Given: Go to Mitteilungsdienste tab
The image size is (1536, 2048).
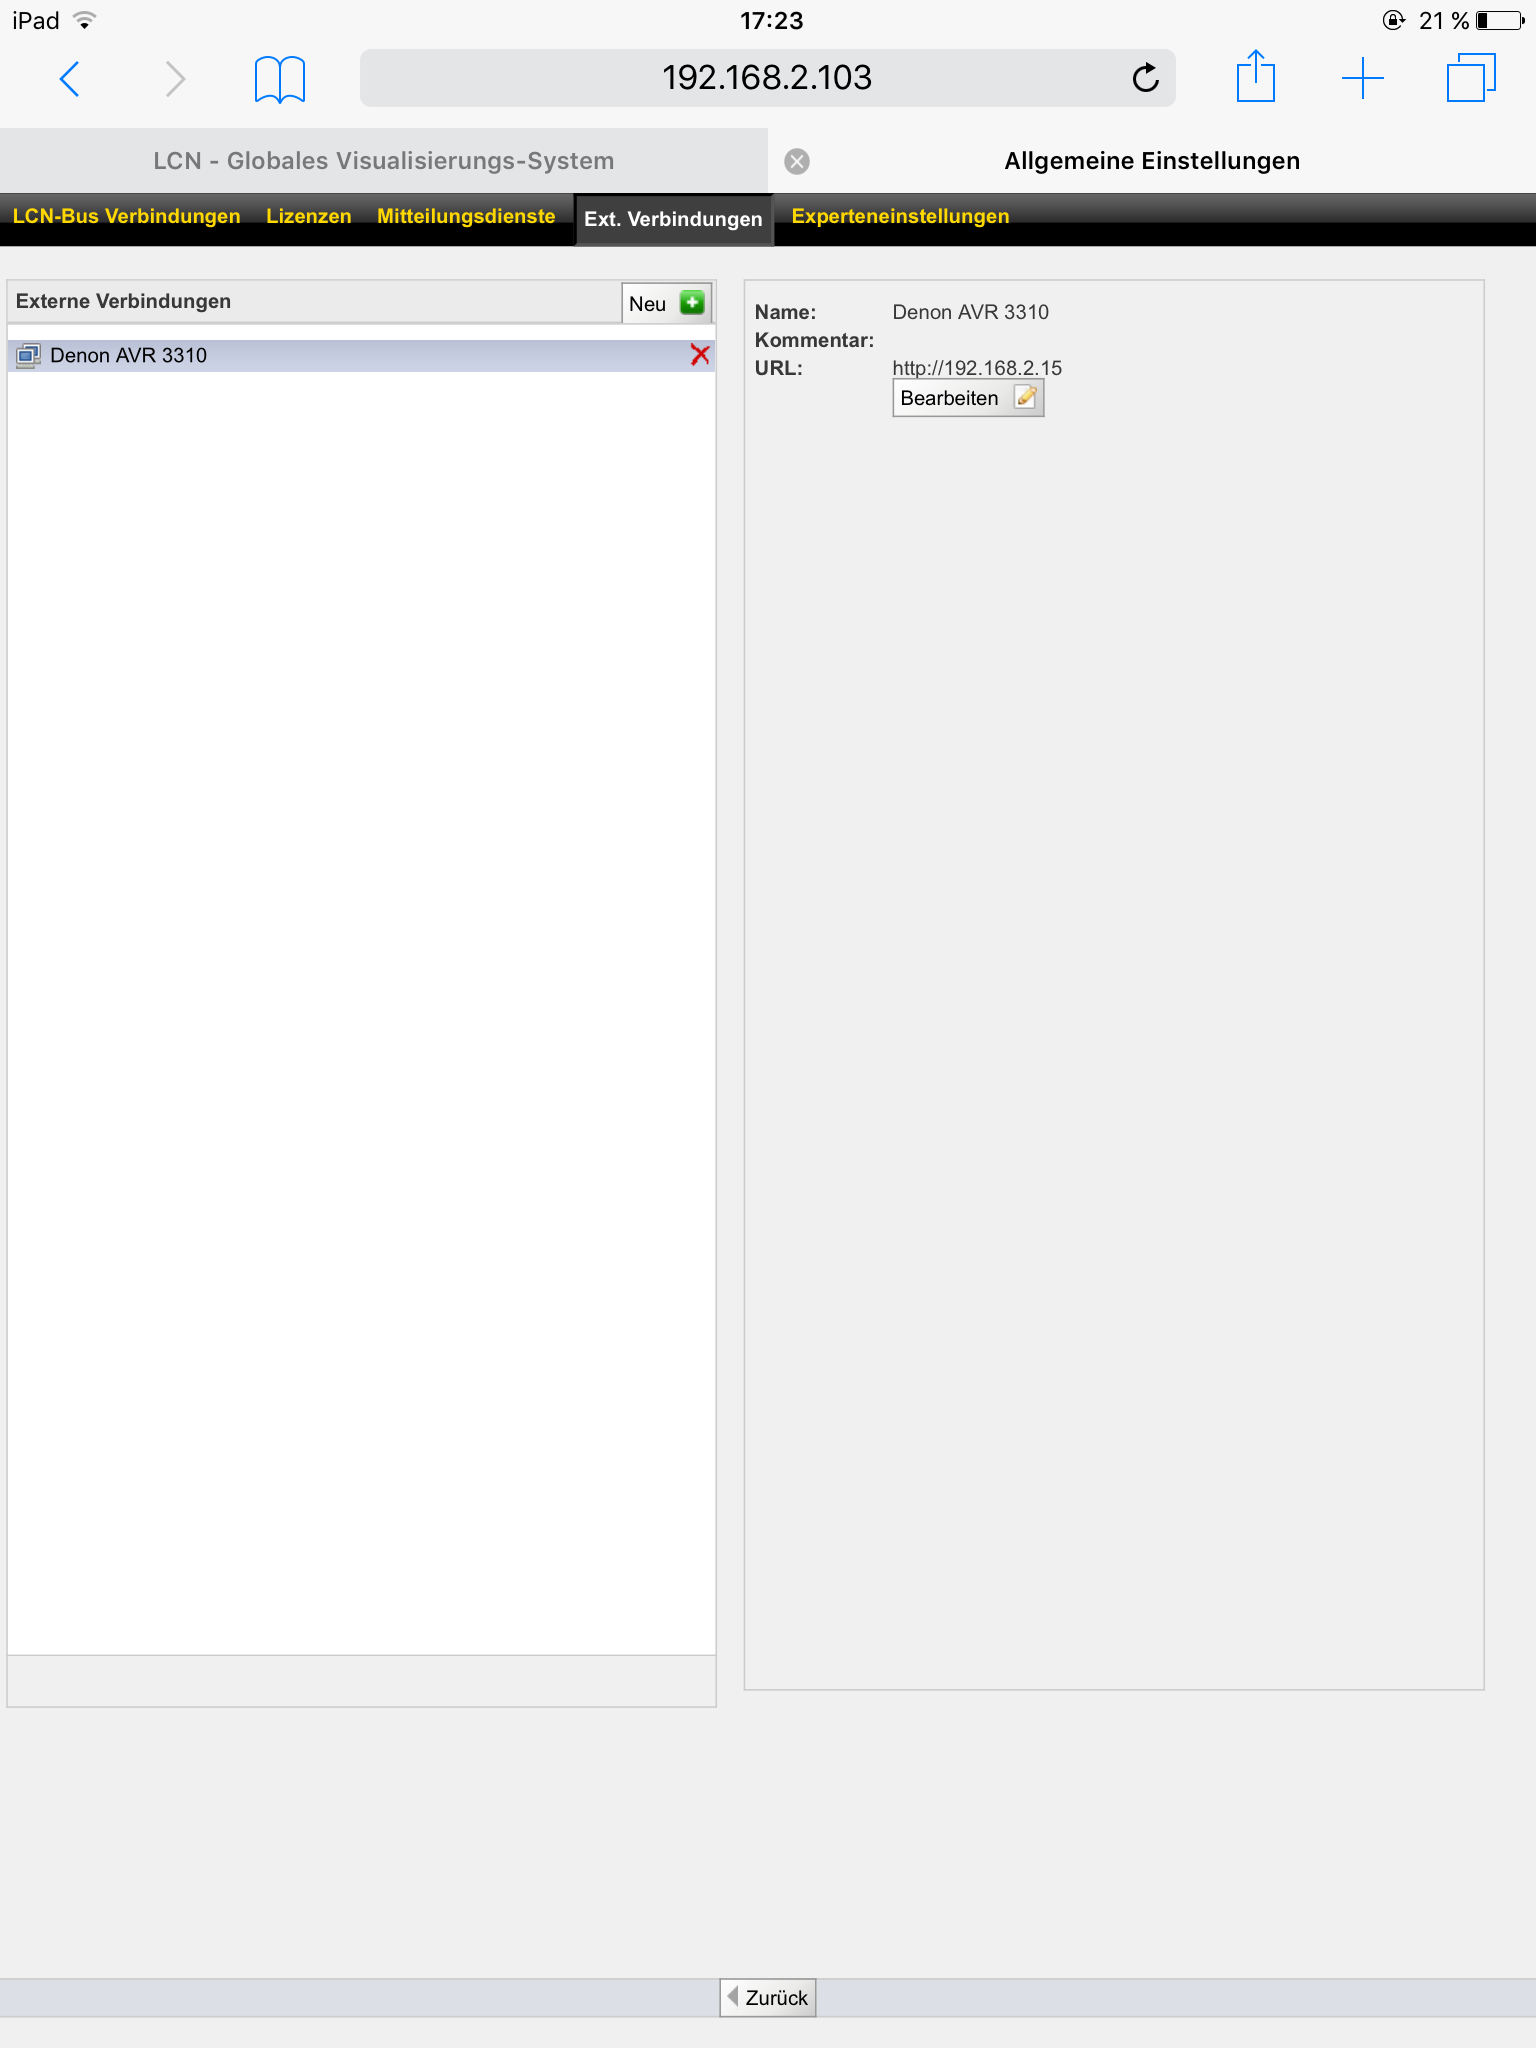Looking at the screenshot, I should coord(466,217).
